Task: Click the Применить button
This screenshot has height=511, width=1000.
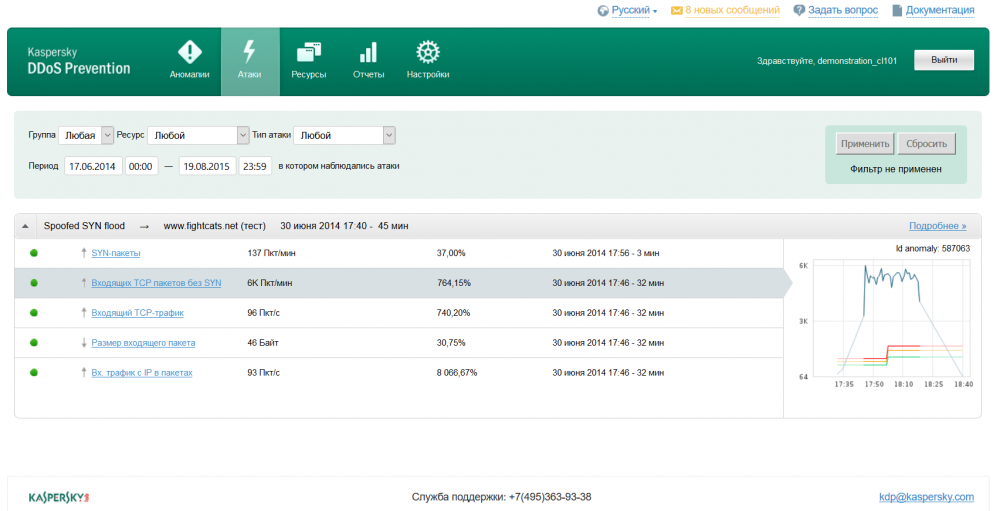Action: pyautogui.click(x=865, y=144)
